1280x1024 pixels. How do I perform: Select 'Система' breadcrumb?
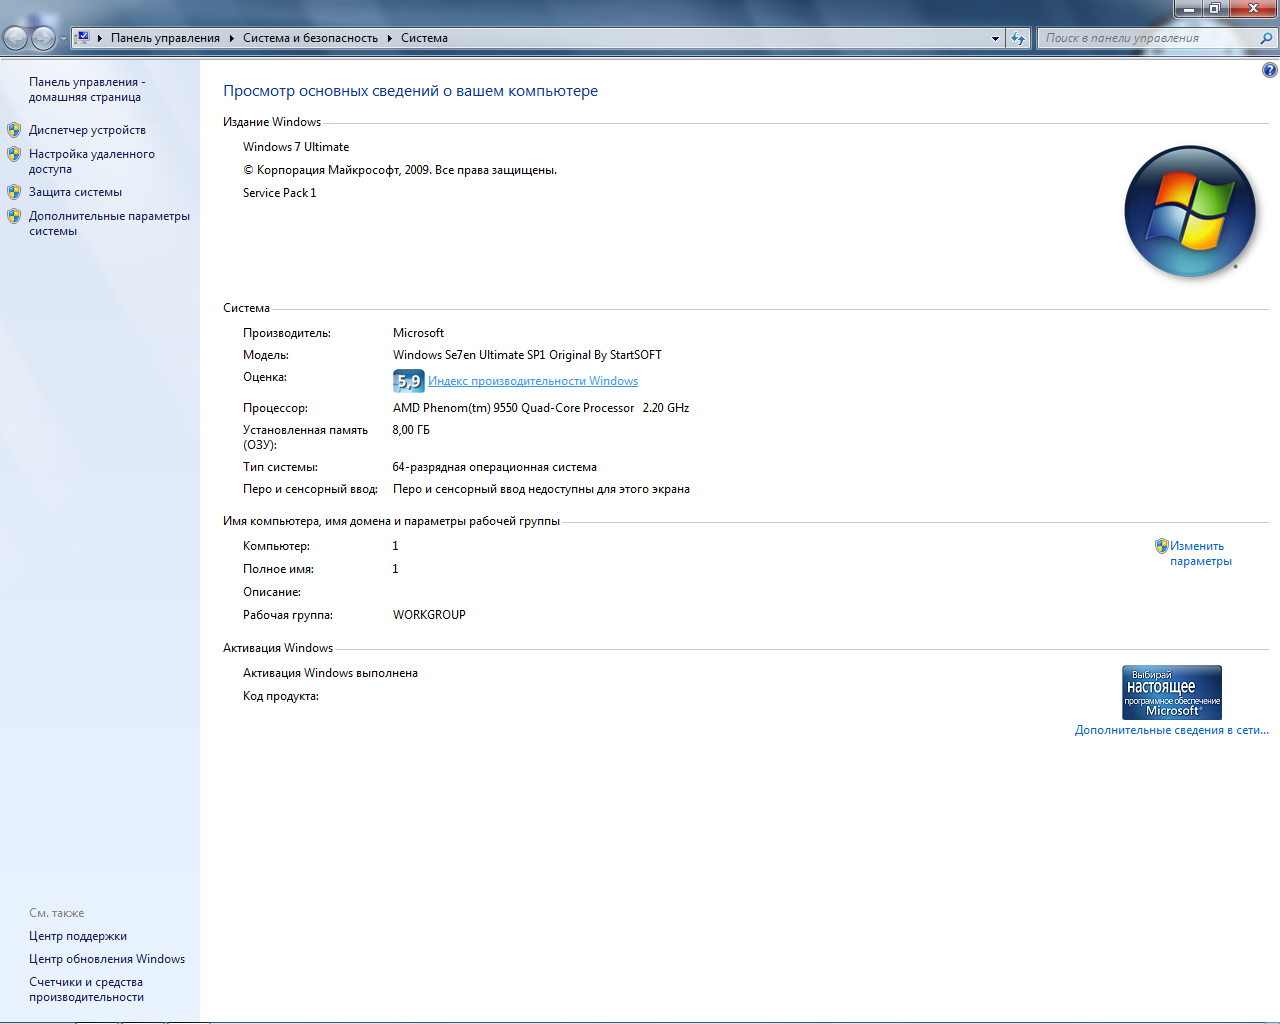tap(424, 38)
